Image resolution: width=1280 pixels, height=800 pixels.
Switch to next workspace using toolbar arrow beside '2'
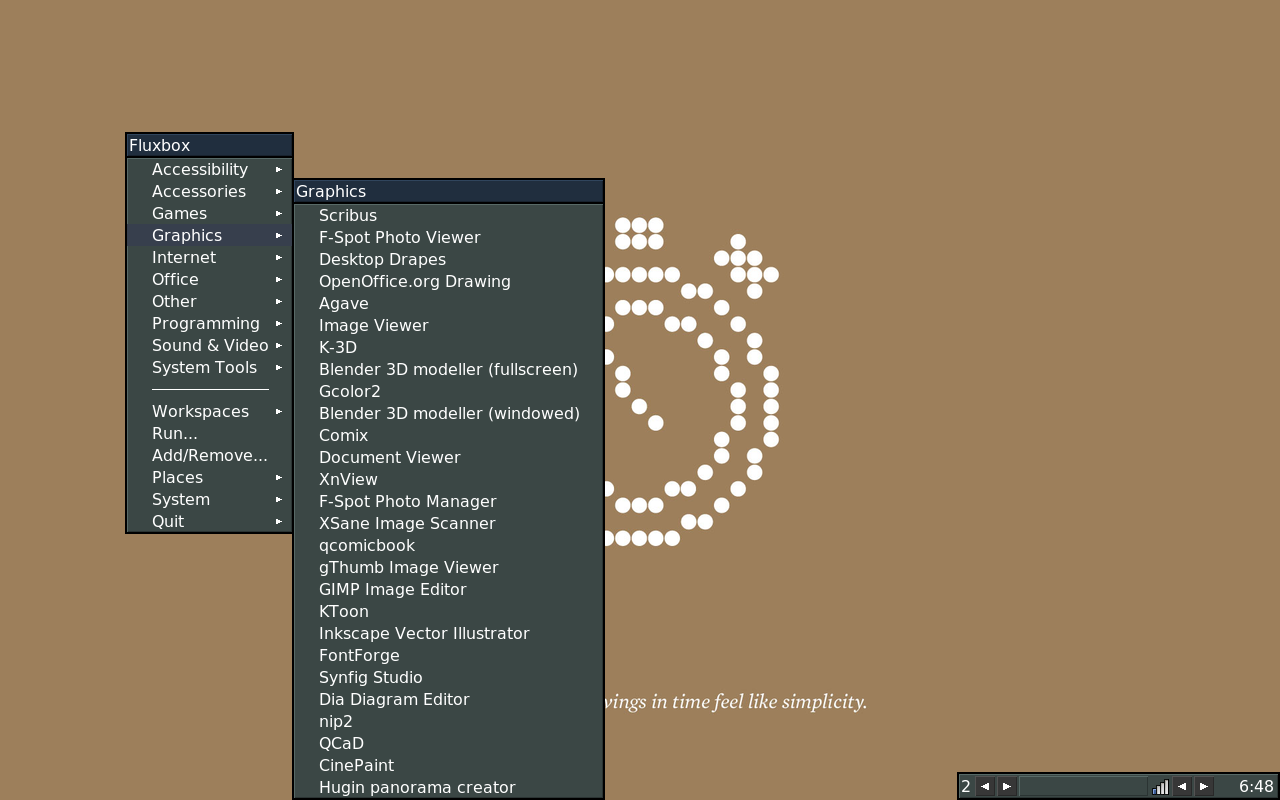coord(1007,786)
